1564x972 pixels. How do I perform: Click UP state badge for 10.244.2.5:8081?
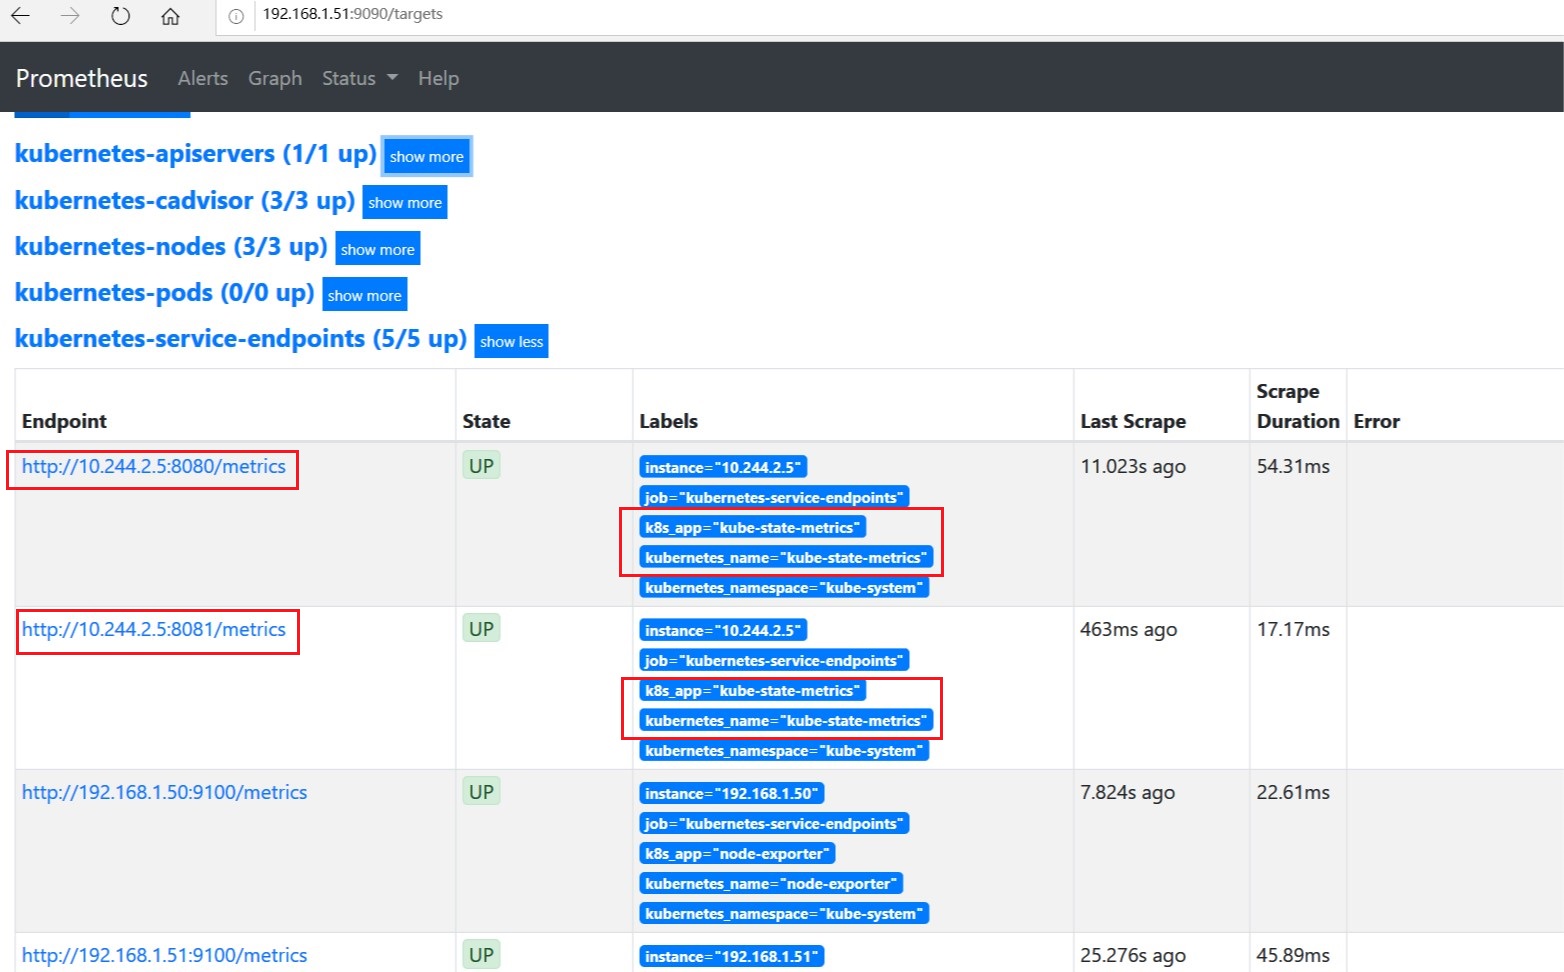[481, 629]
